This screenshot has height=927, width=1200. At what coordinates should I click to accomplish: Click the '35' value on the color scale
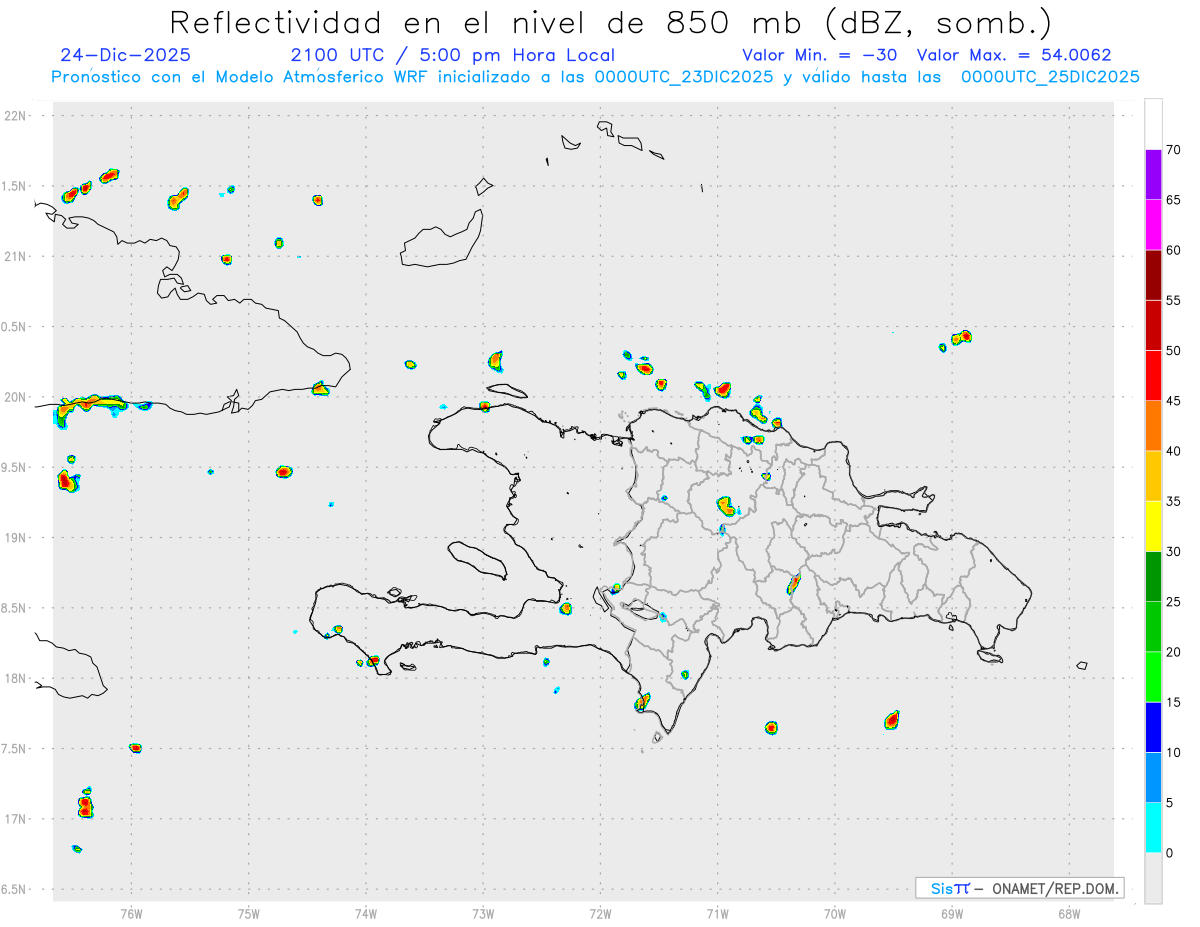1173,502
